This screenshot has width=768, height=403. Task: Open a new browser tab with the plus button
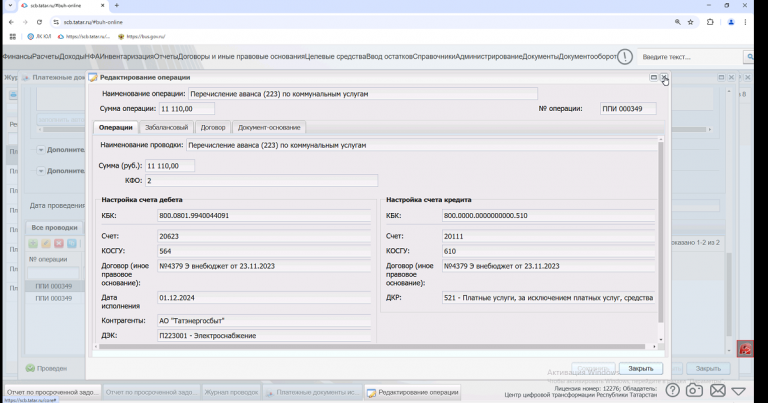(117, 5)
